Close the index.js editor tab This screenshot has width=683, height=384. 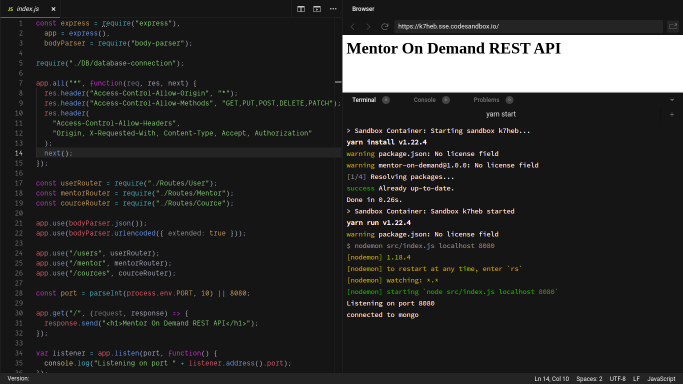pos(53,9)
